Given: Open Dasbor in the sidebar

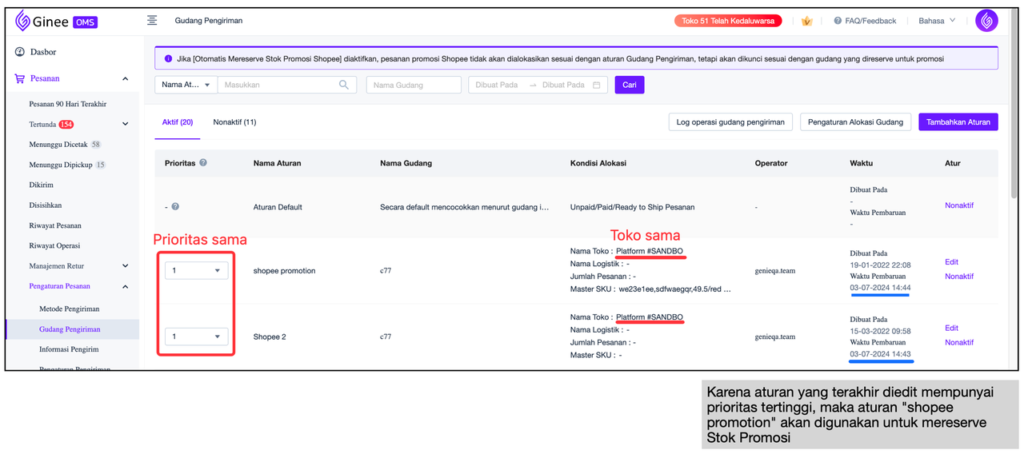Looking at the screenshot, I should 43,52.
